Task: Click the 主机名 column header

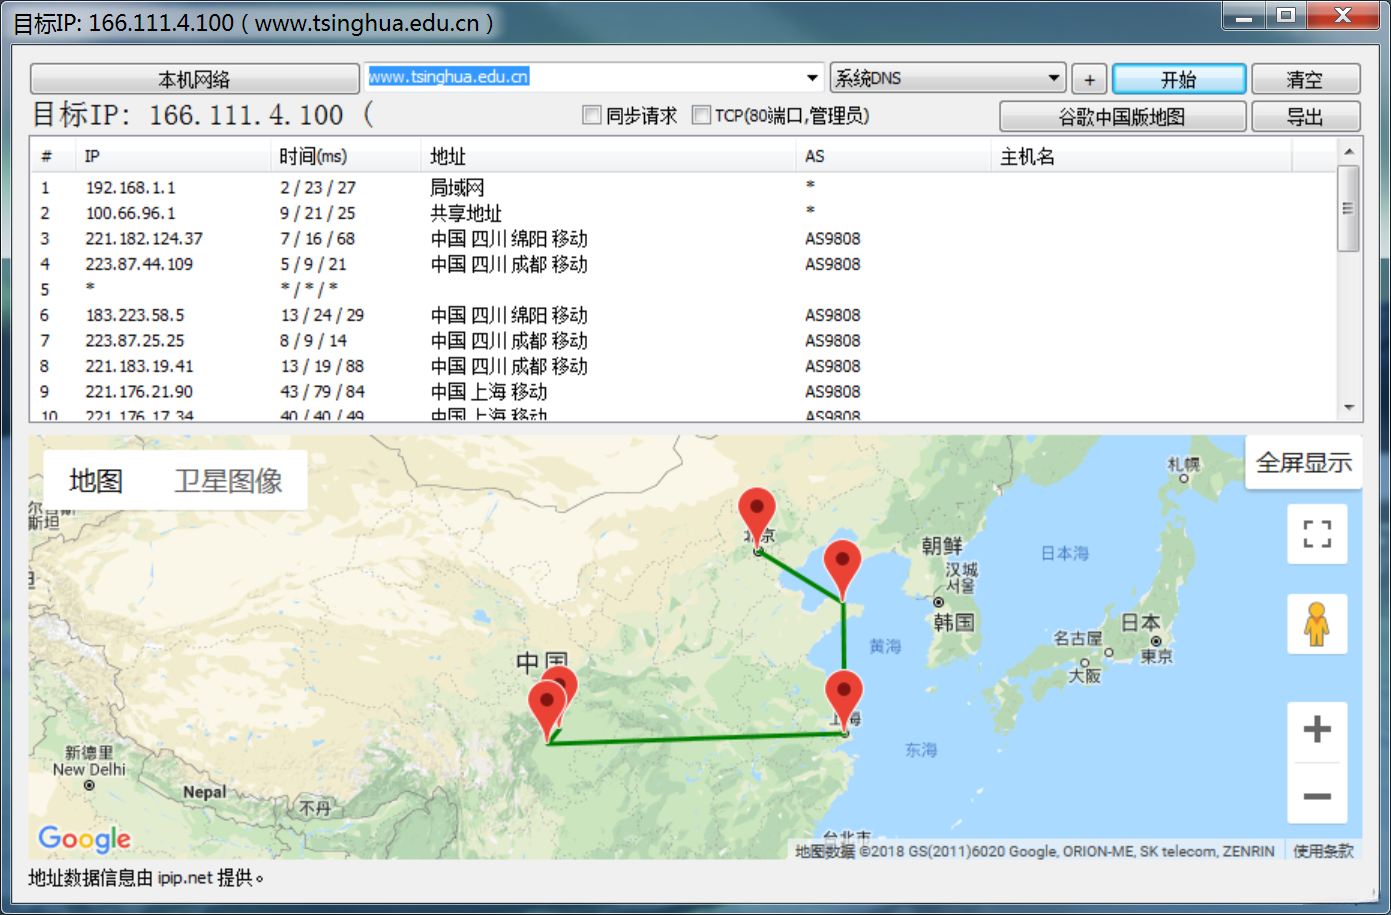Action: tap(1141, 156)
